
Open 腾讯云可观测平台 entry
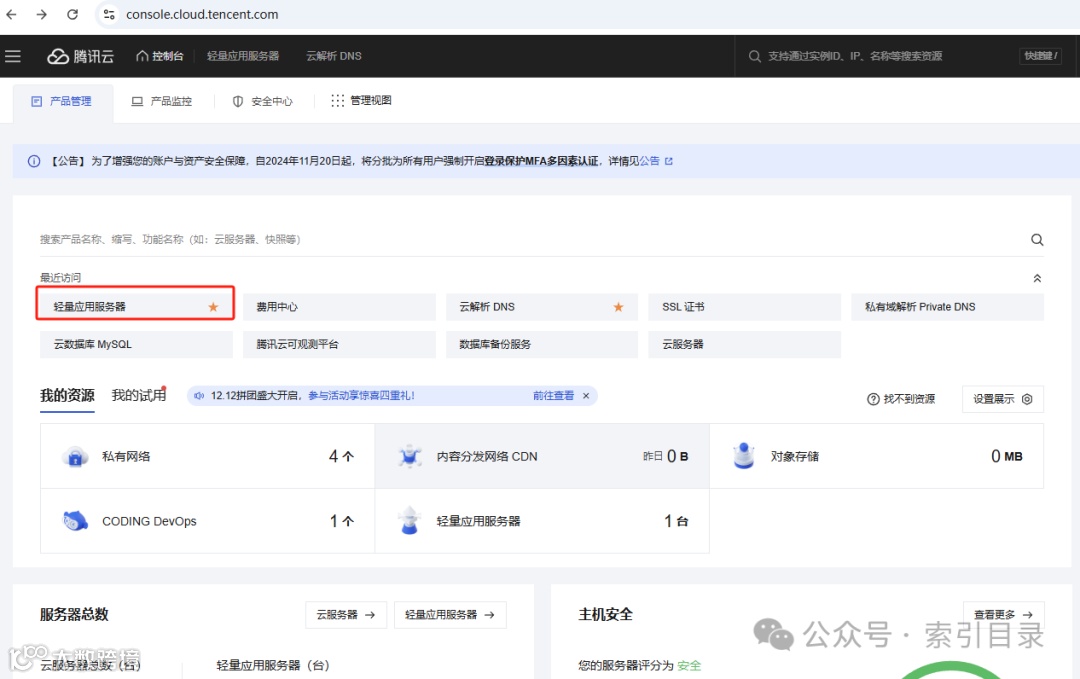tap(339, 344)
